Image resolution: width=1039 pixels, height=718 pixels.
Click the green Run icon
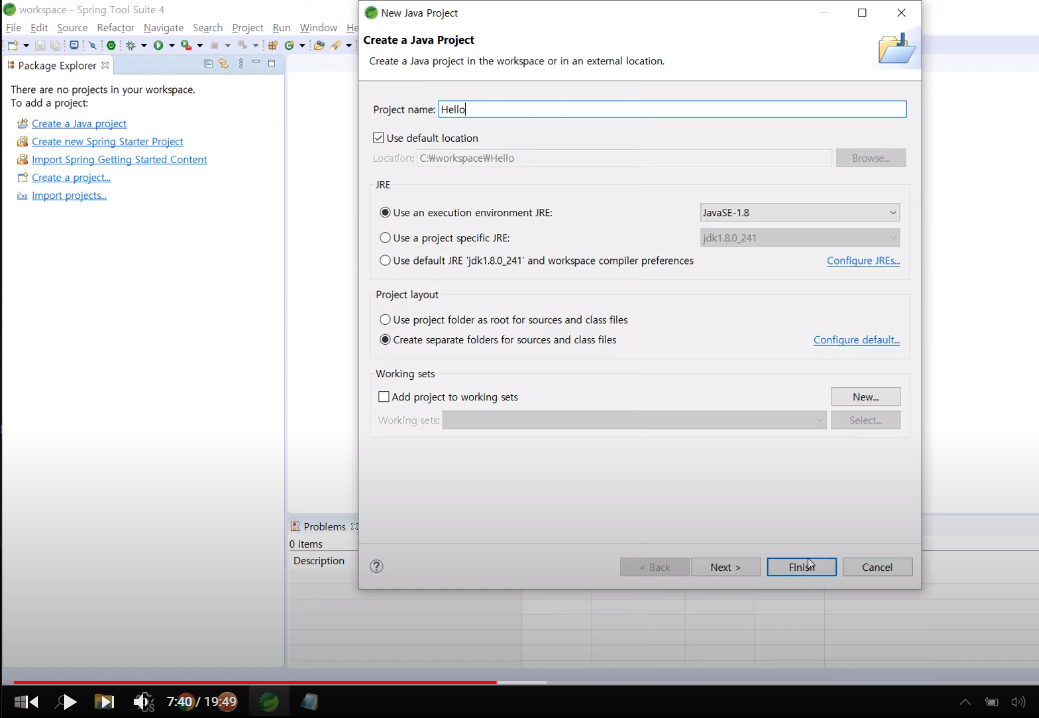[158, 46]
